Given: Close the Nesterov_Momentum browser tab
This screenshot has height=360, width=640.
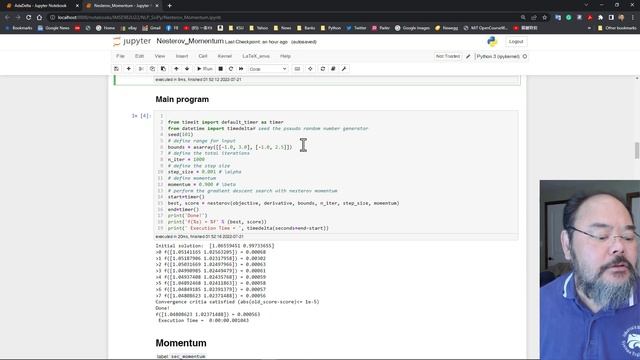Looking at the screenshot, I should coord(157,6).
